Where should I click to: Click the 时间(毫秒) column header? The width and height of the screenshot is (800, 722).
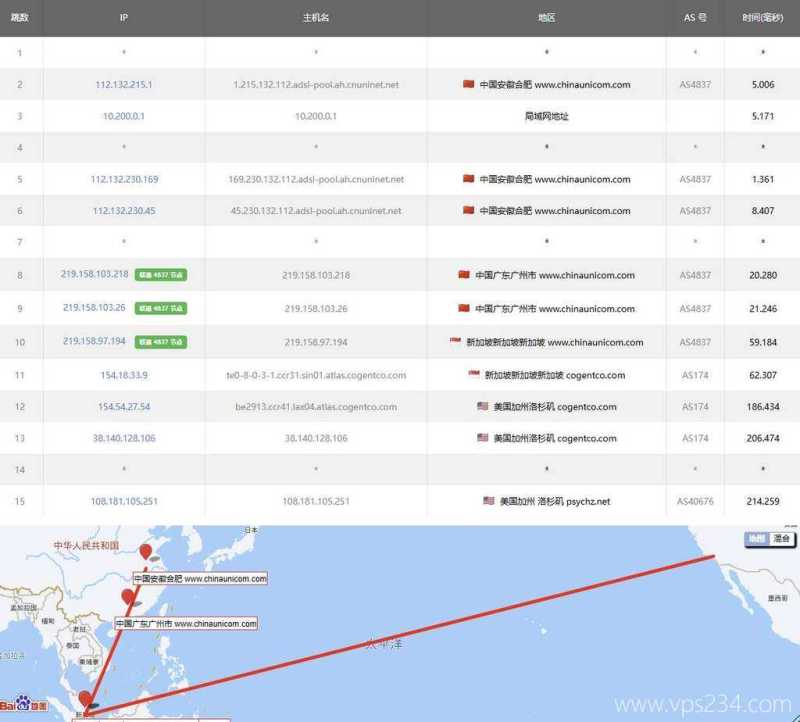coord(762,17)
